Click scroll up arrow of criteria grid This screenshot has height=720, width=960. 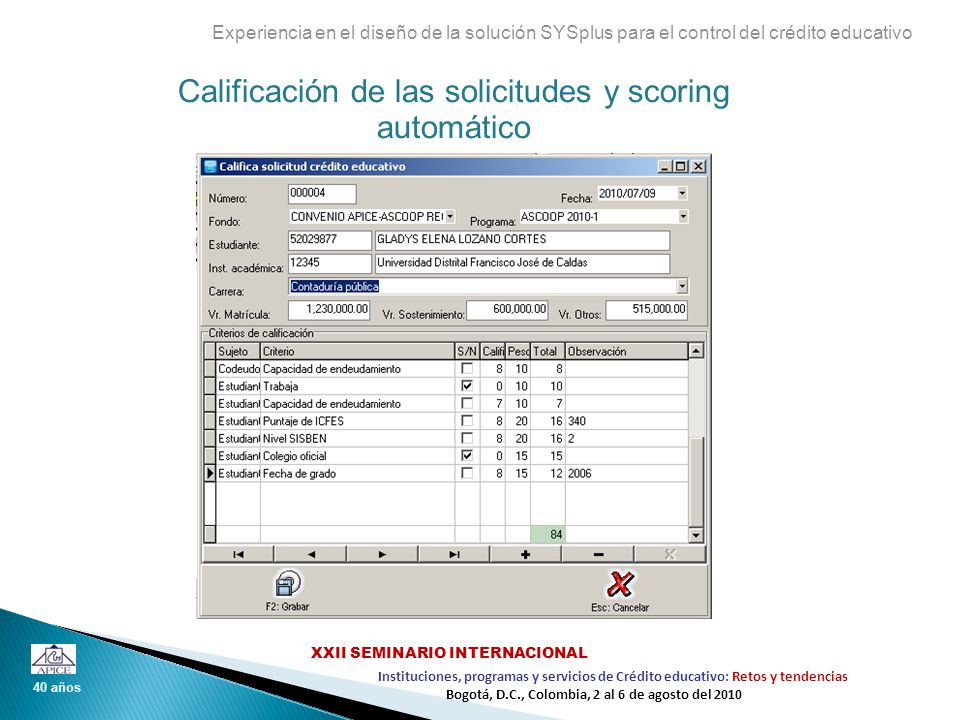coord(696,351)
